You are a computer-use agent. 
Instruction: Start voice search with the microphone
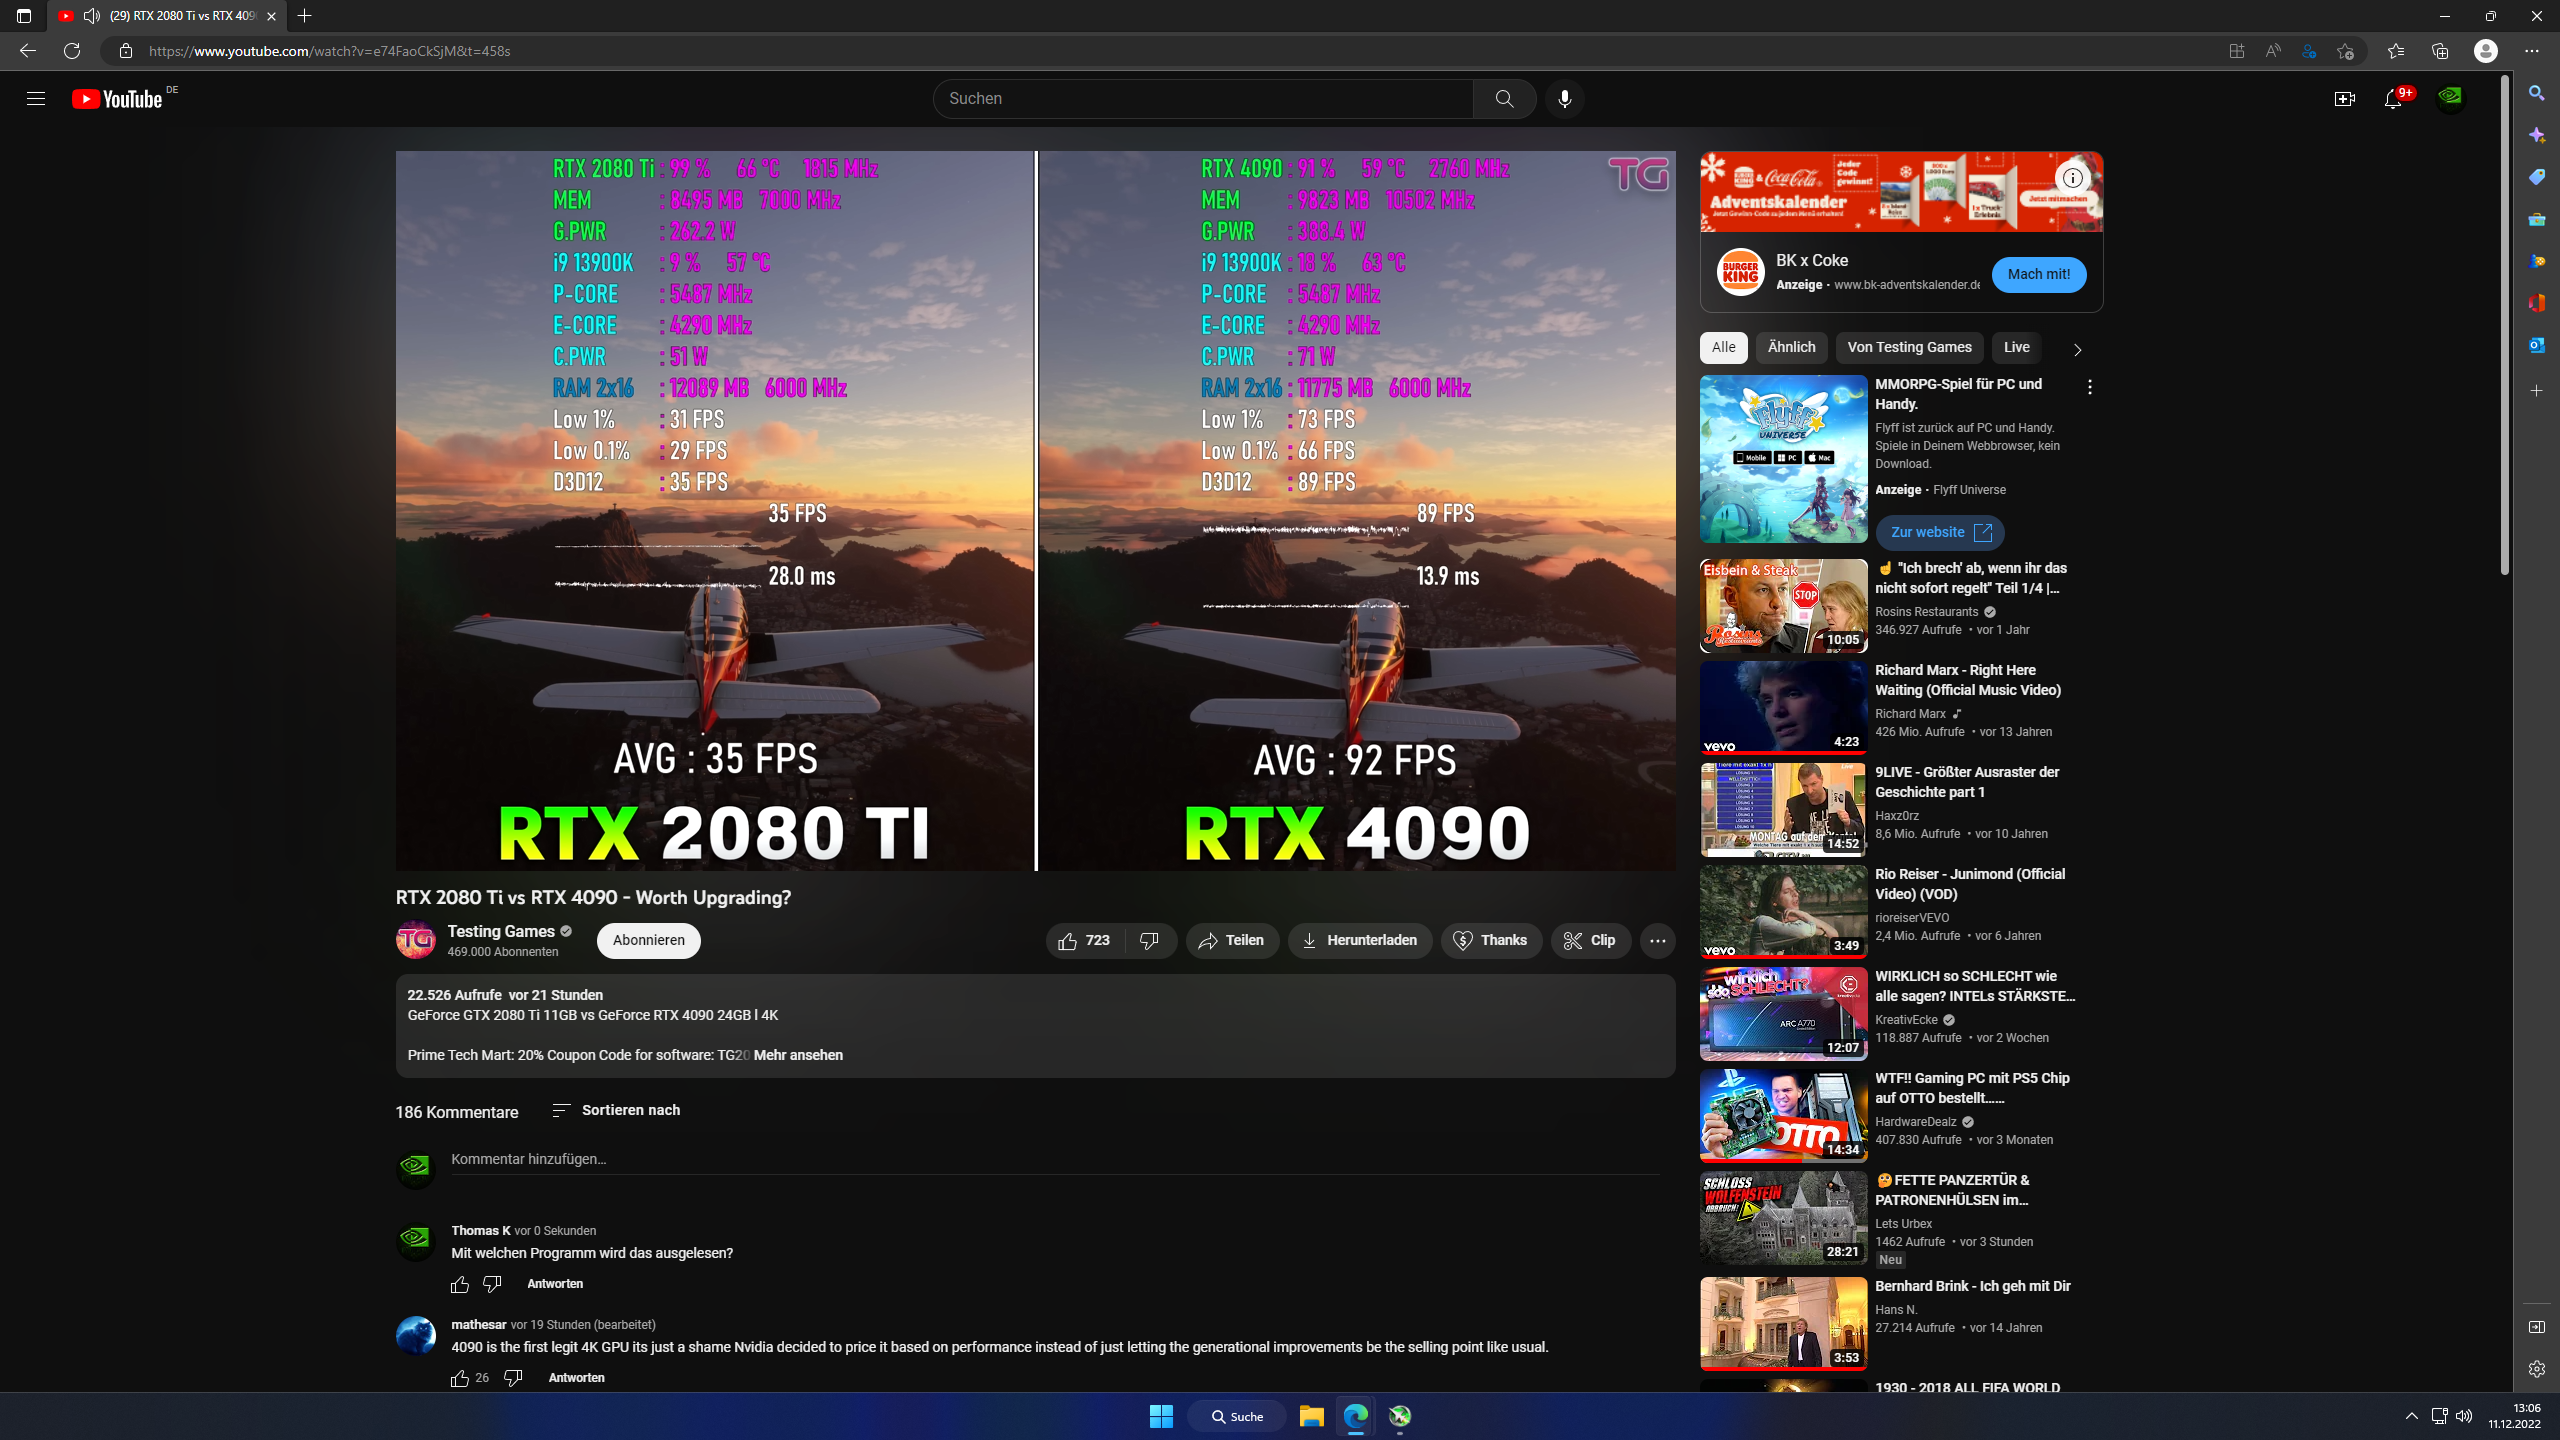click(1565, 99)
